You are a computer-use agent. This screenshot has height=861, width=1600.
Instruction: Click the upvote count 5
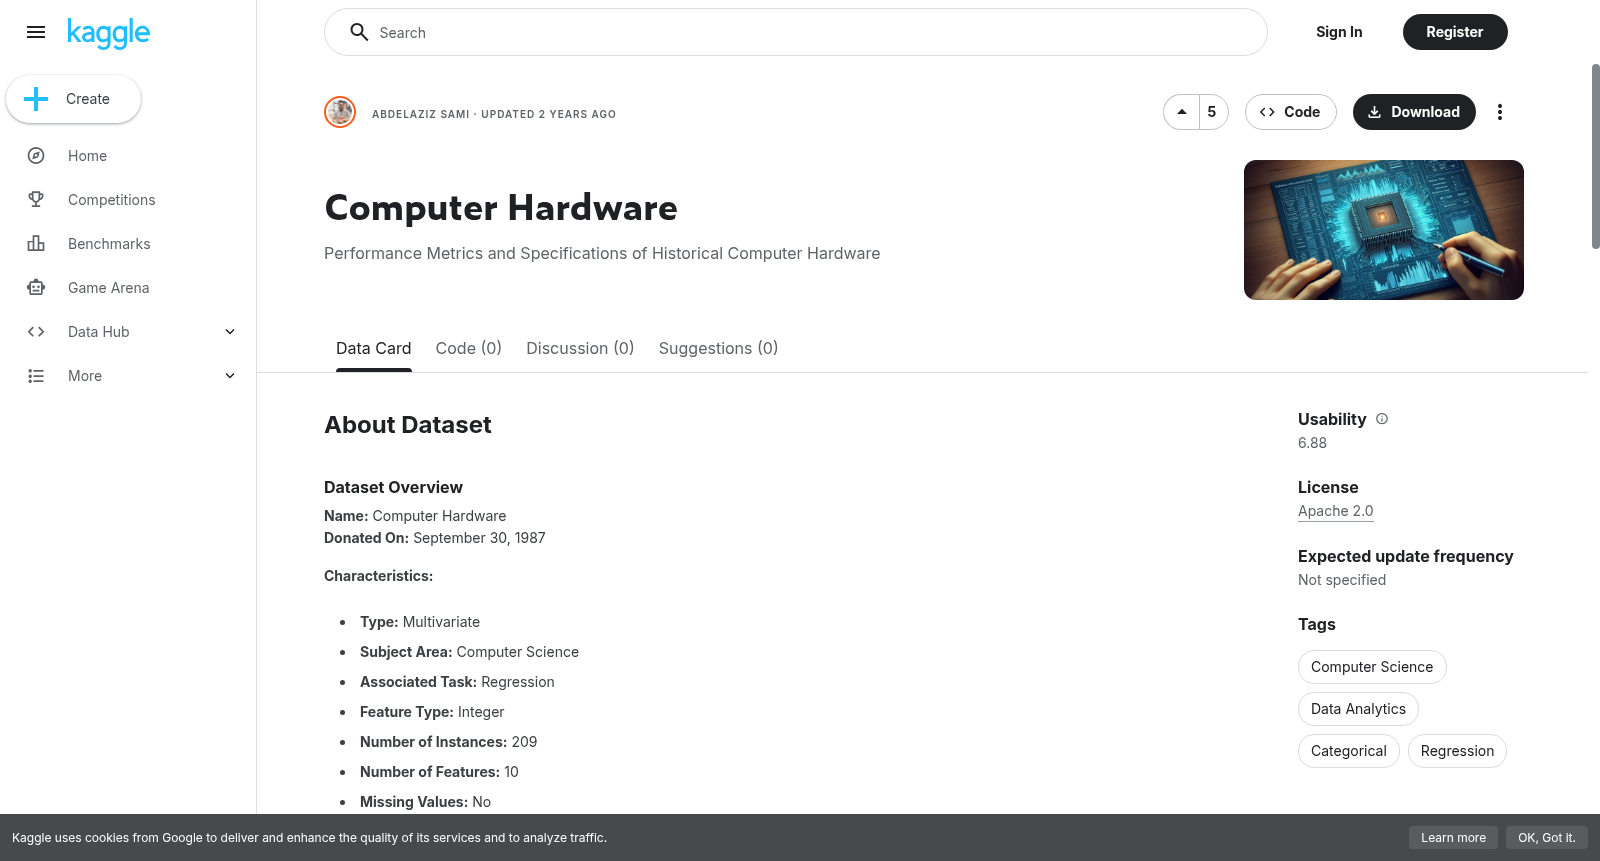click(x=1212, y=112)
